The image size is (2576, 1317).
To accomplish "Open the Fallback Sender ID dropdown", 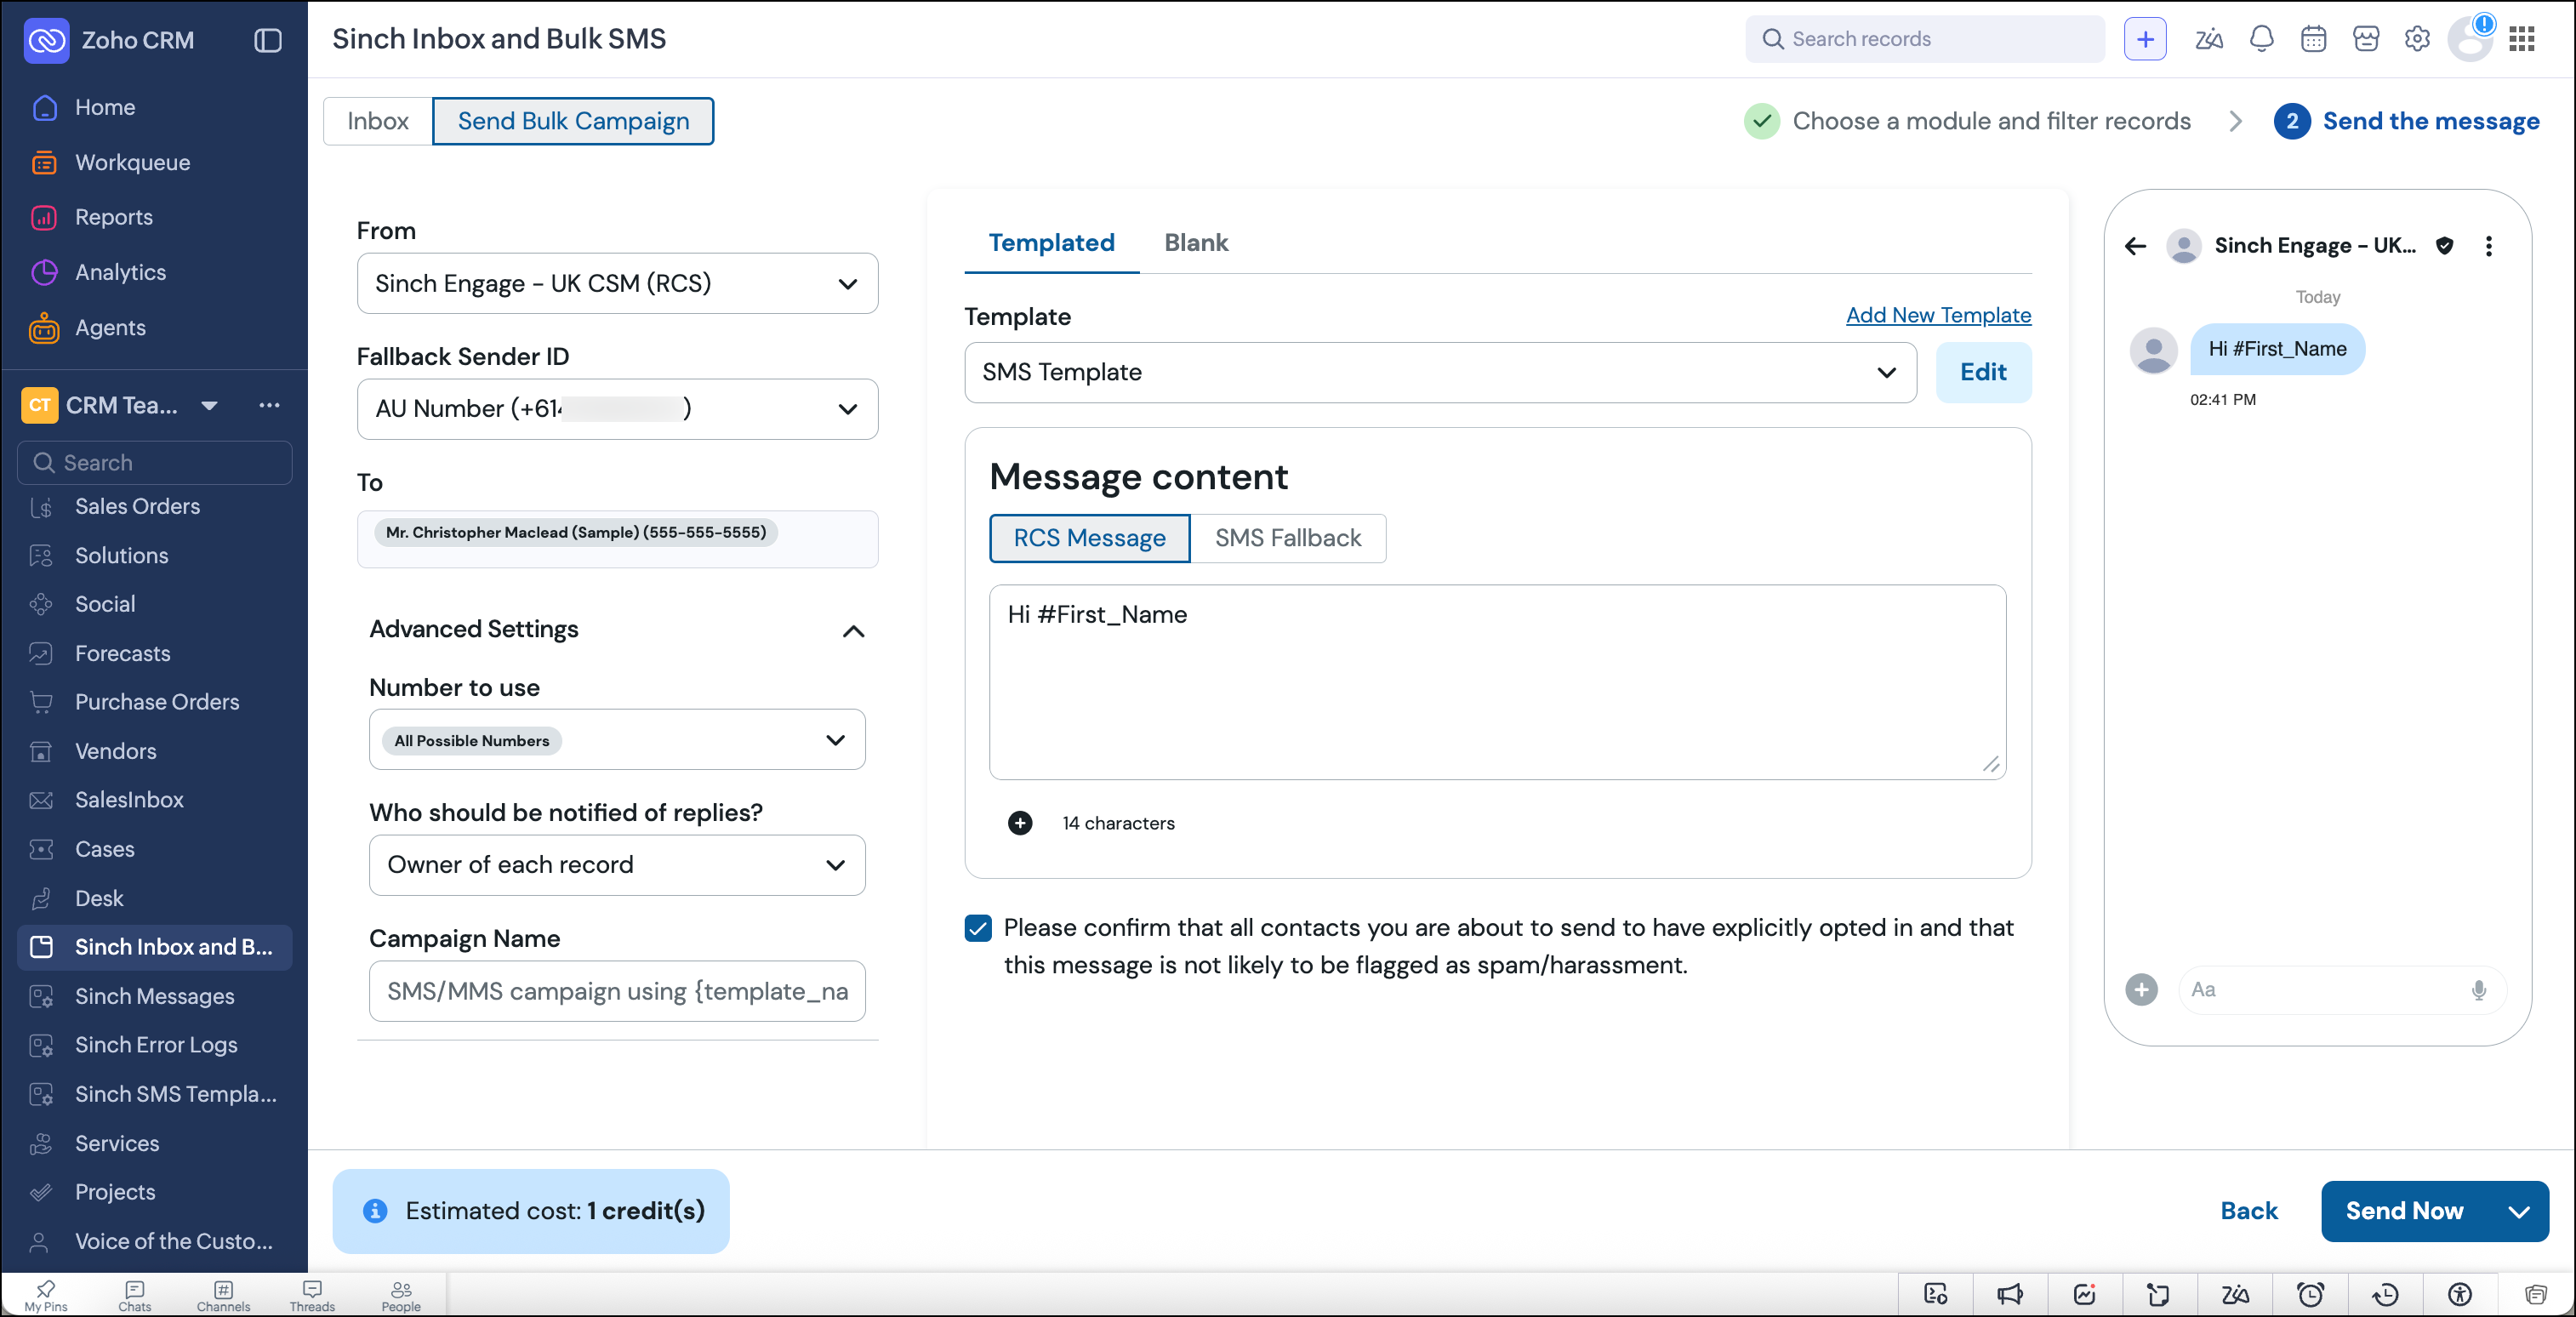I will (x=617, y=409).
